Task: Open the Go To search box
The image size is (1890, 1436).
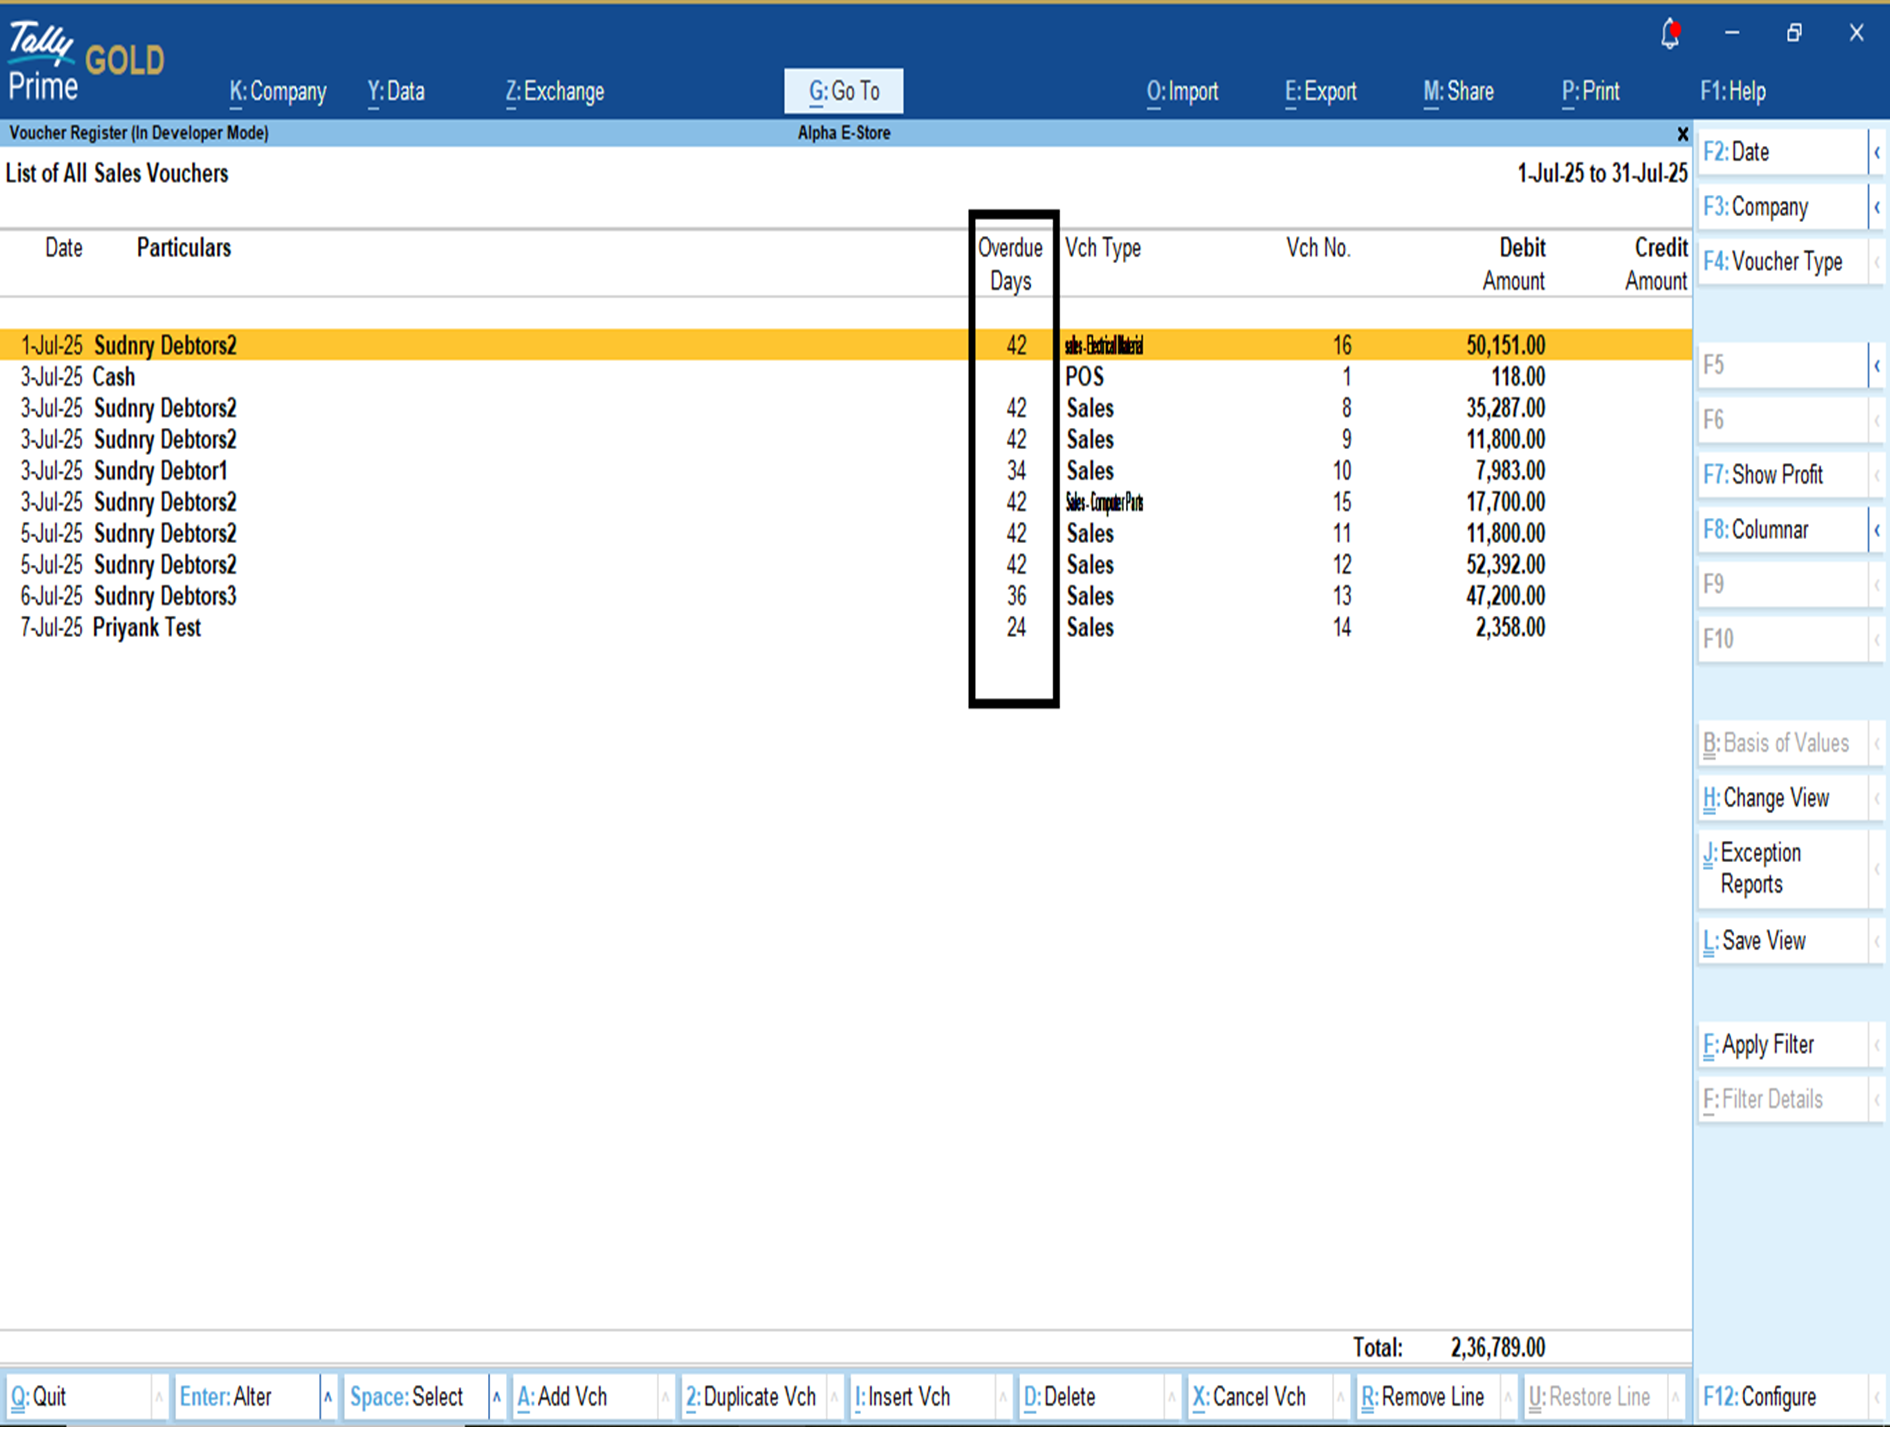Action: [843, 92]
